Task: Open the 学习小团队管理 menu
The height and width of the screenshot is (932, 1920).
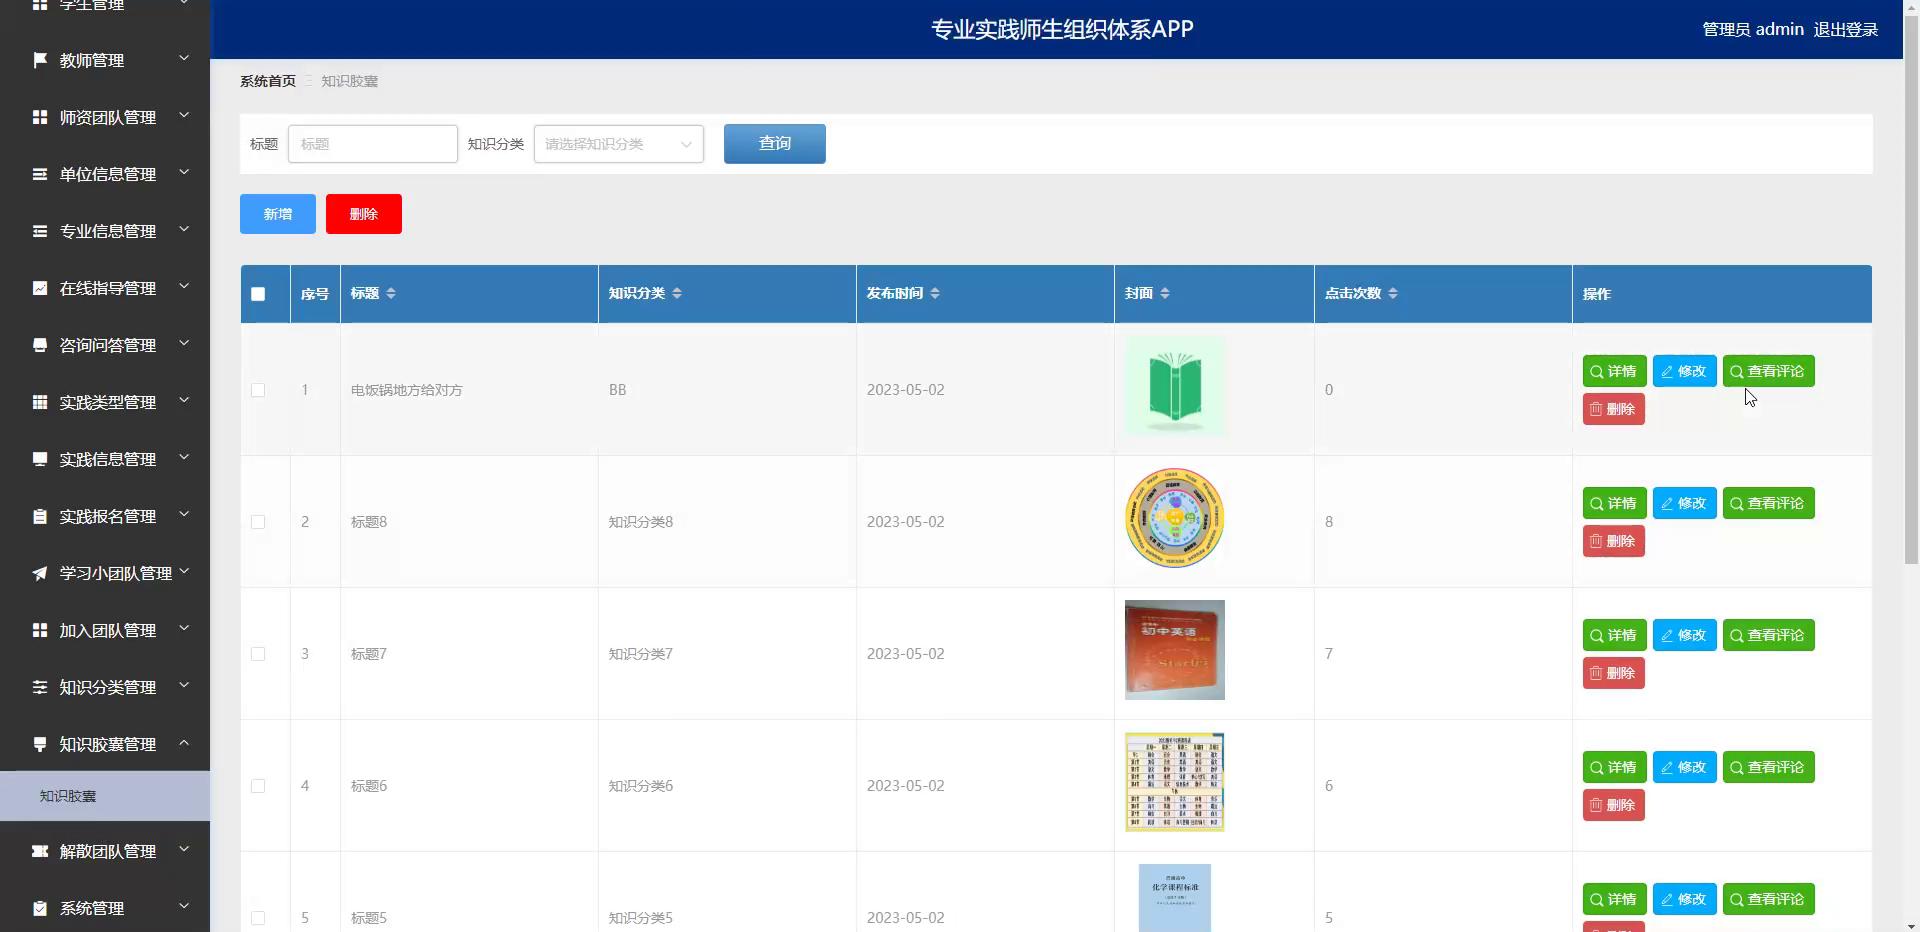Action: pyautogui.click(x=105, y=573)
